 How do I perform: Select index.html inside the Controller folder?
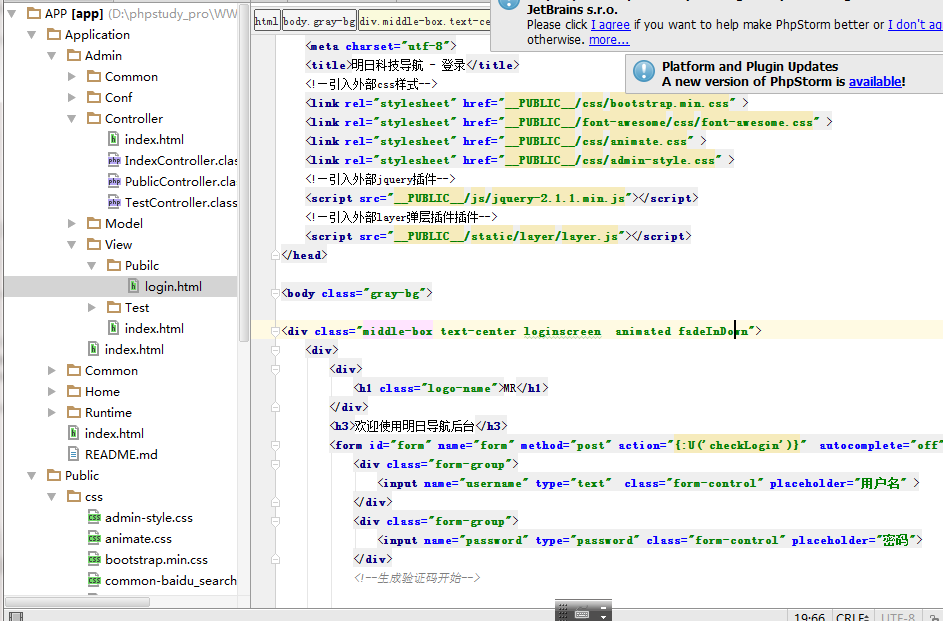[154, 139]
